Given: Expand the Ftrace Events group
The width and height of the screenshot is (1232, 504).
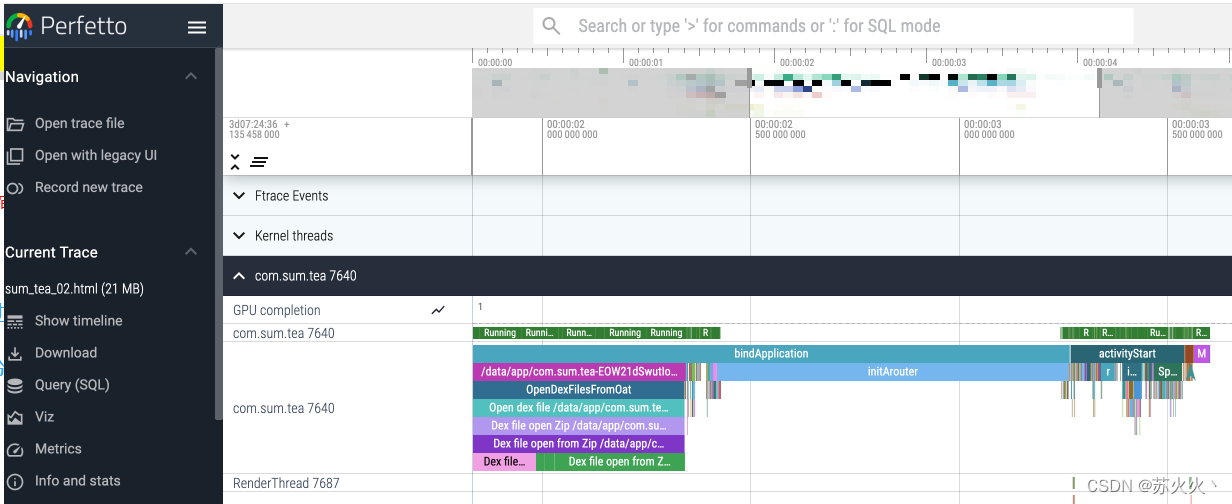Looking at the screenshot, I should 239,196.
